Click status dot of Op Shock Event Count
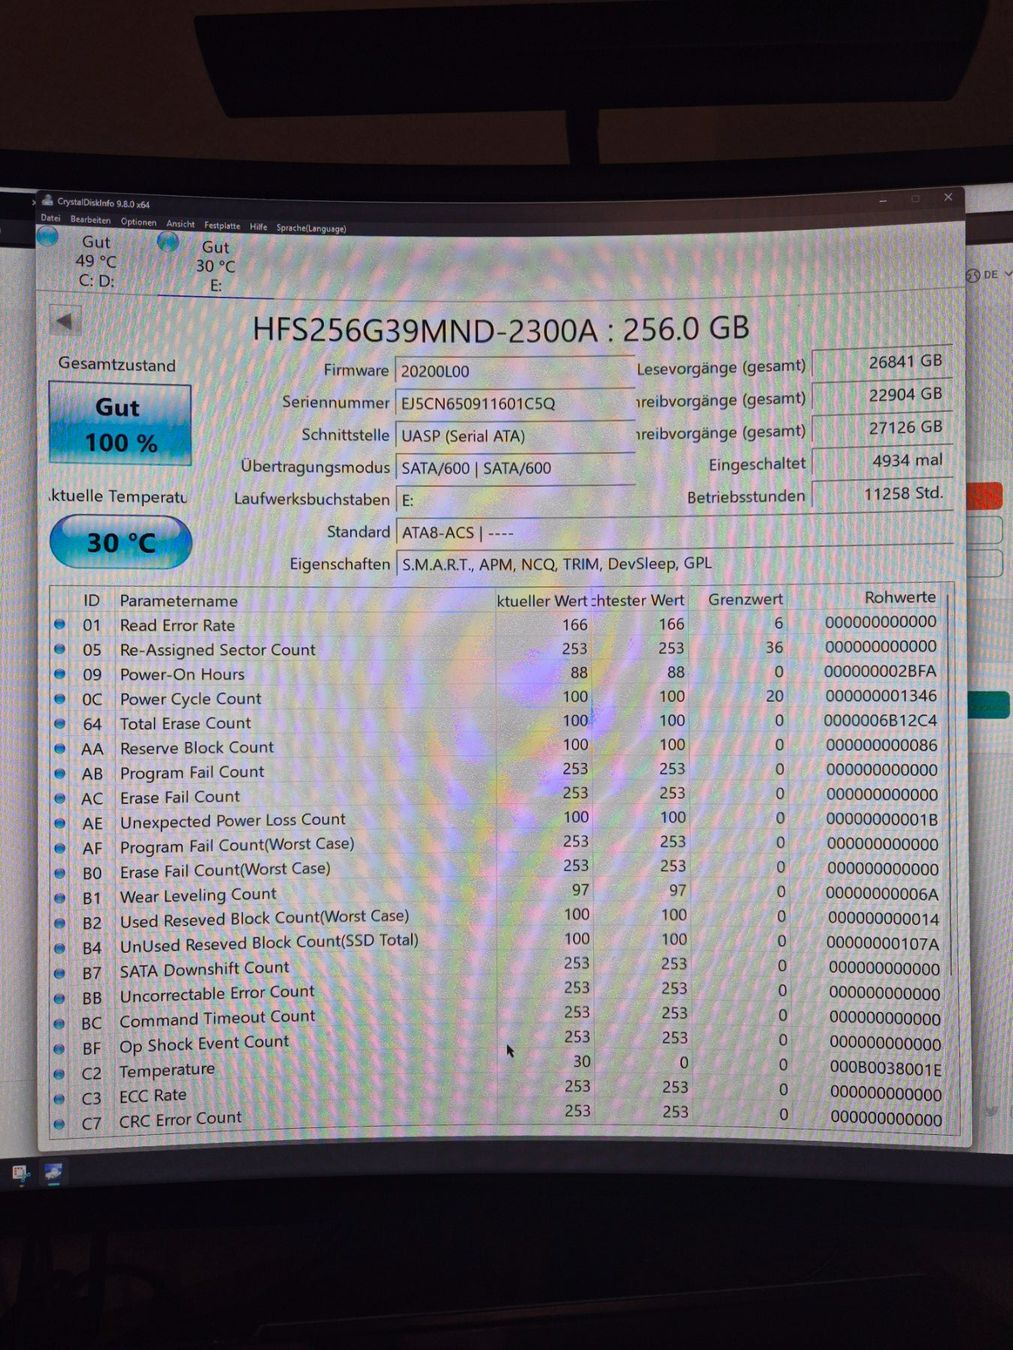The height and width of the screenshot is (1350, 1013). tap(59, 1049)
